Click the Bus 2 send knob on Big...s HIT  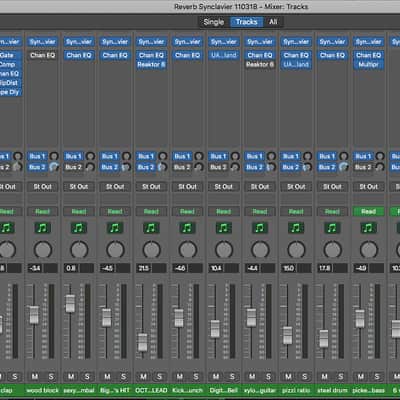[x=126, y=167]
